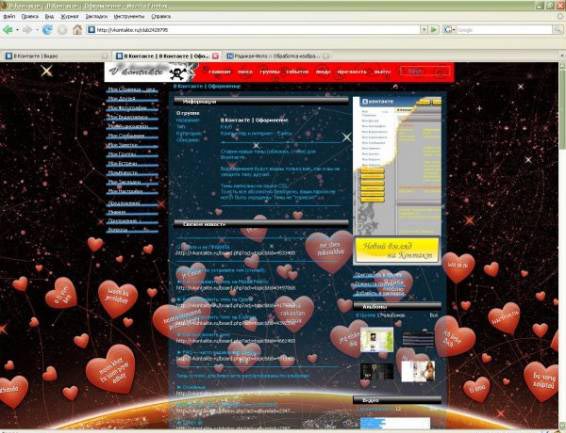The height and width of the screenshot is (433, 566).
Task: Collapse the Информация section header
Action: tap(261, 102)
